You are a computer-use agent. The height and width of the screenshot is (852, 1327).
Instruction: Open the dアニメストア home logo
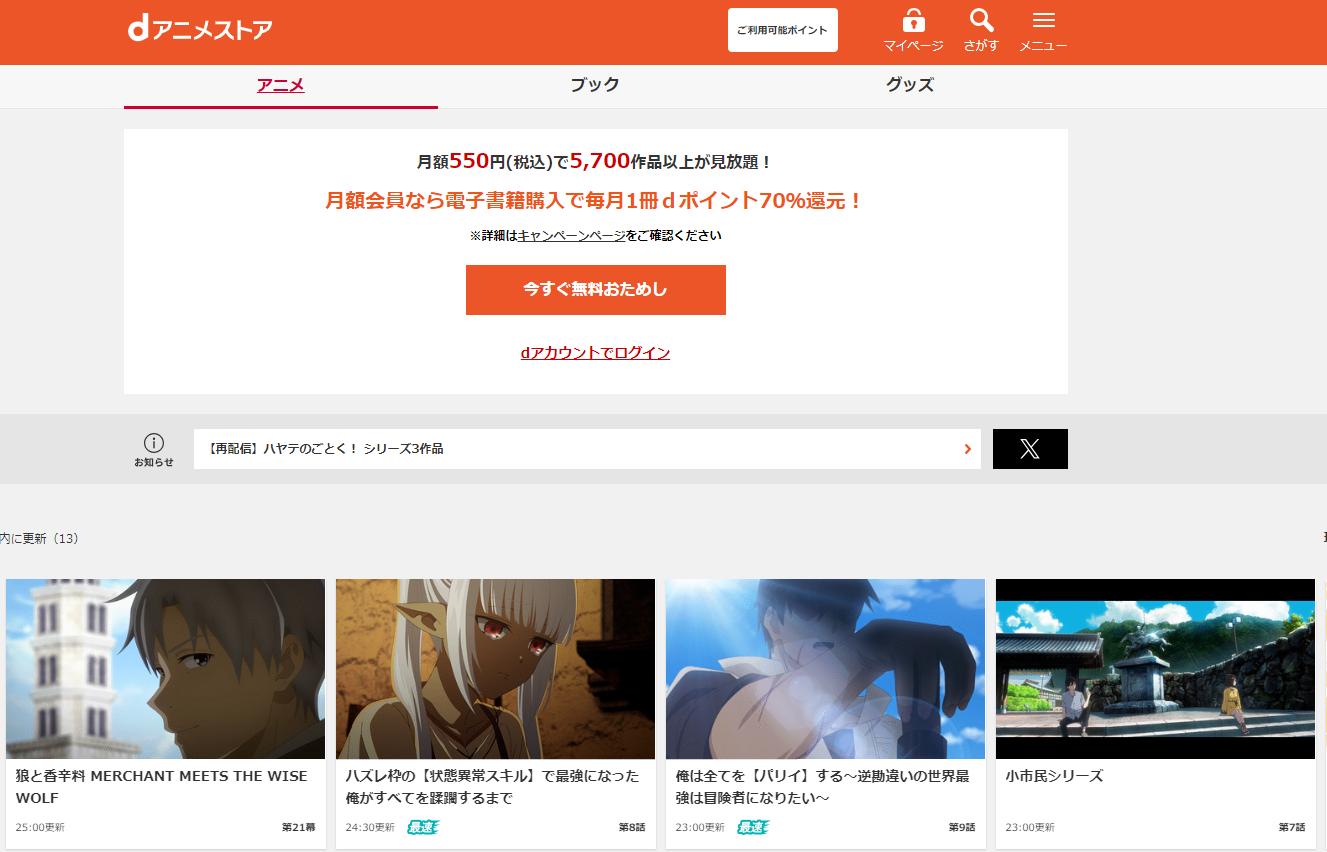tap(200, 30)
